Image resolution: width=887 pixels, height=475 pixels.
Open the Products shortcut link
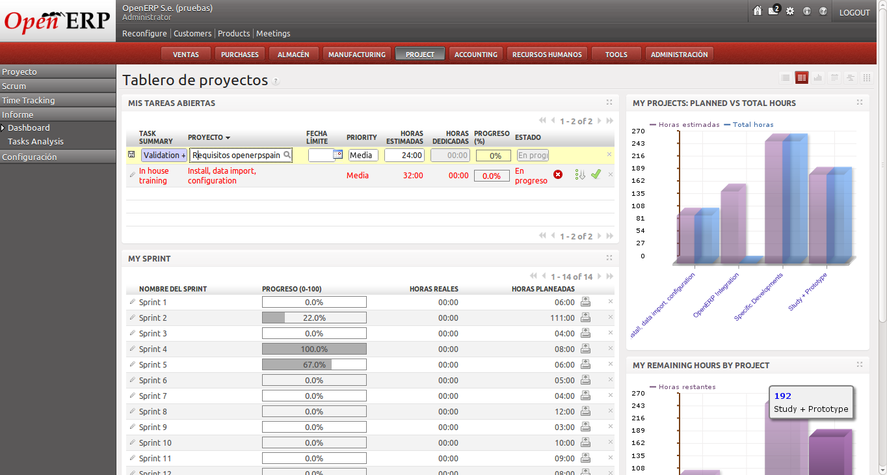click(x=234, y=33)
